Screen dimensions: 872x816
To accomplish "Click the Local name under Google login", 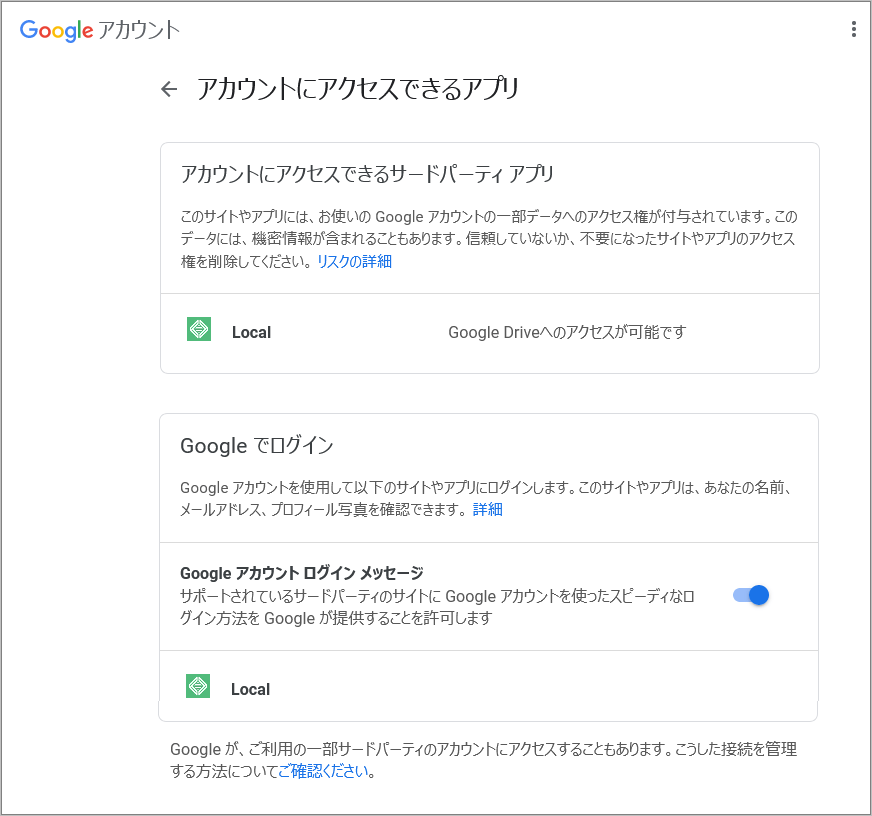I will pos(250,690).
